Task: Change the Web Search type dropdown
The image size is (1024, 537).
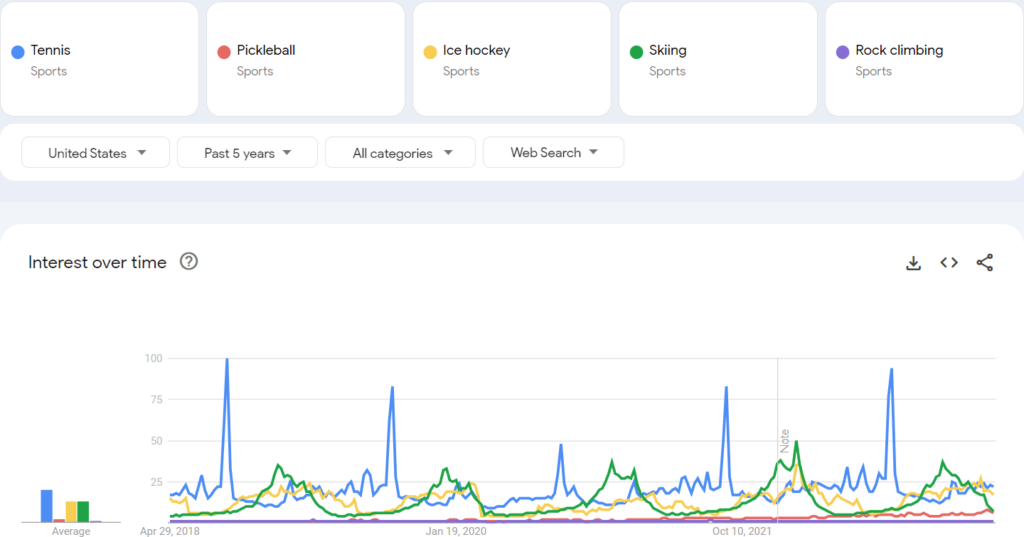Action: [553, 153]
